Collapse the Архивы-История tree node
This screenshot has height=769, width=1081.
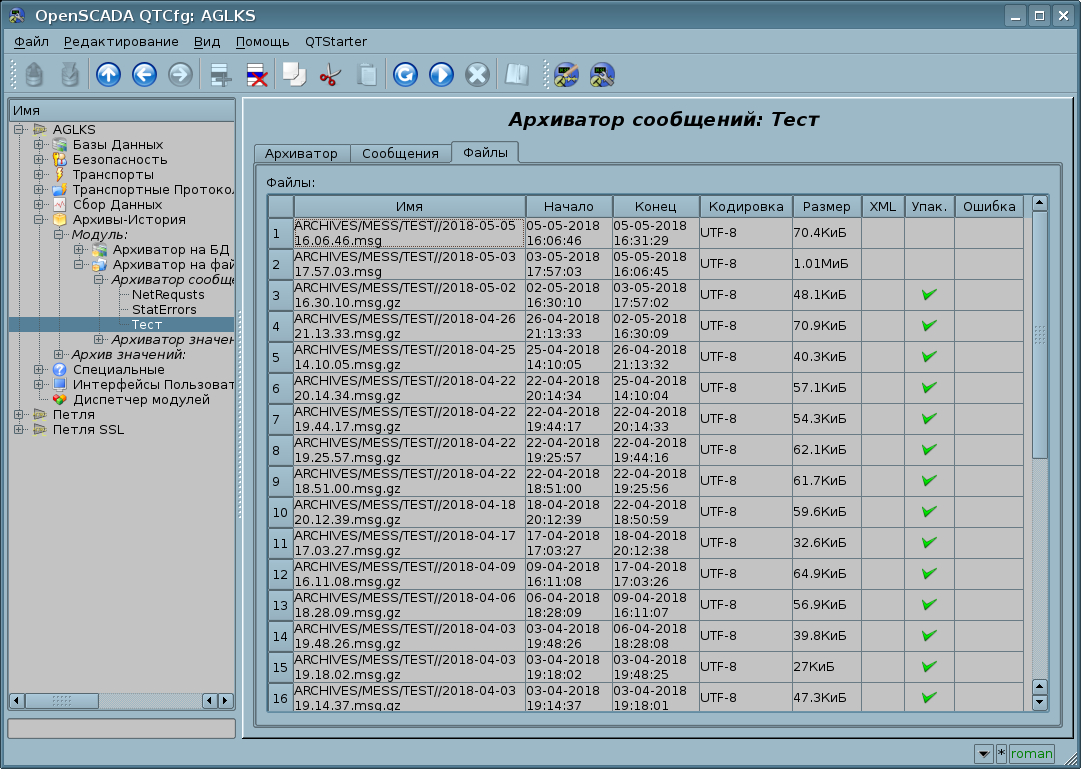38,219
